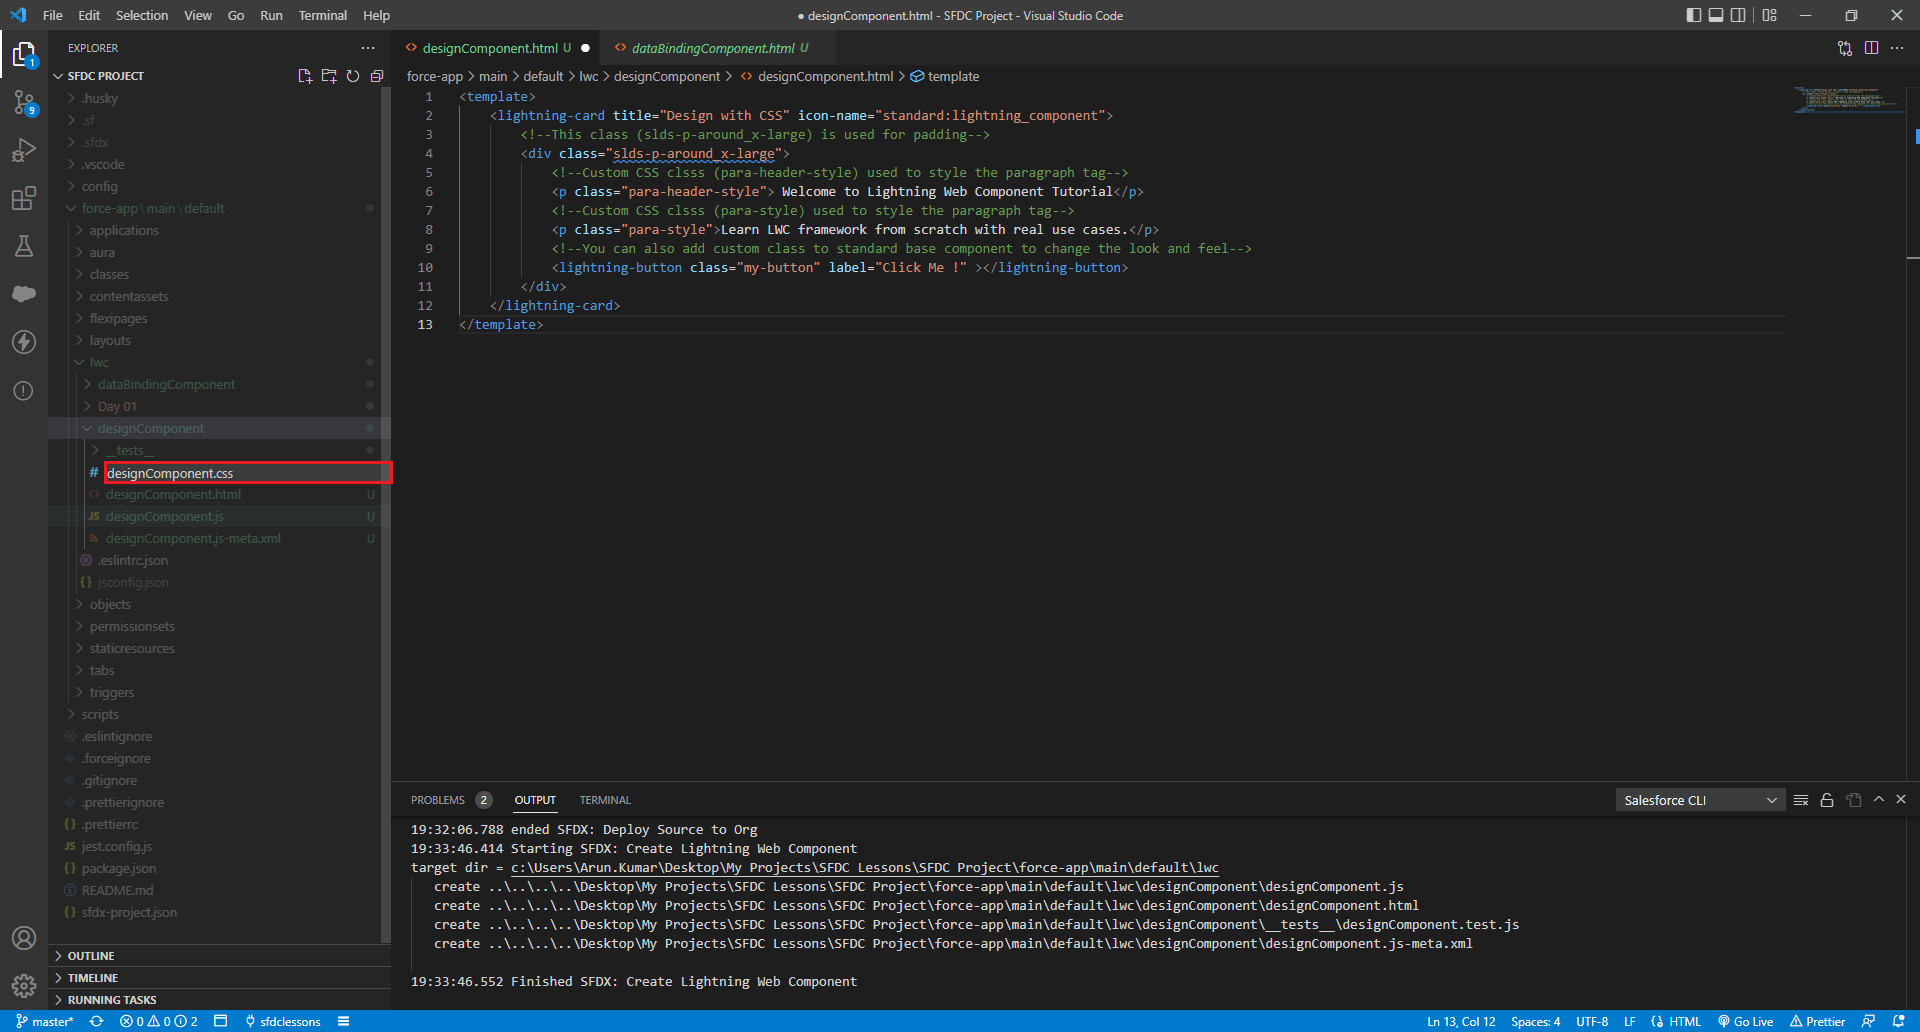
Task: Refresh the Explorer file tree
Action: (353, 76)
